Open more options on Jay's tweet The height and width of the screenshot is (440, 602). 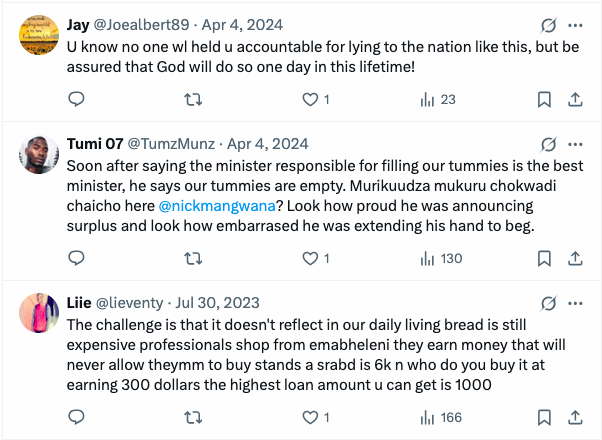(576, 25)
